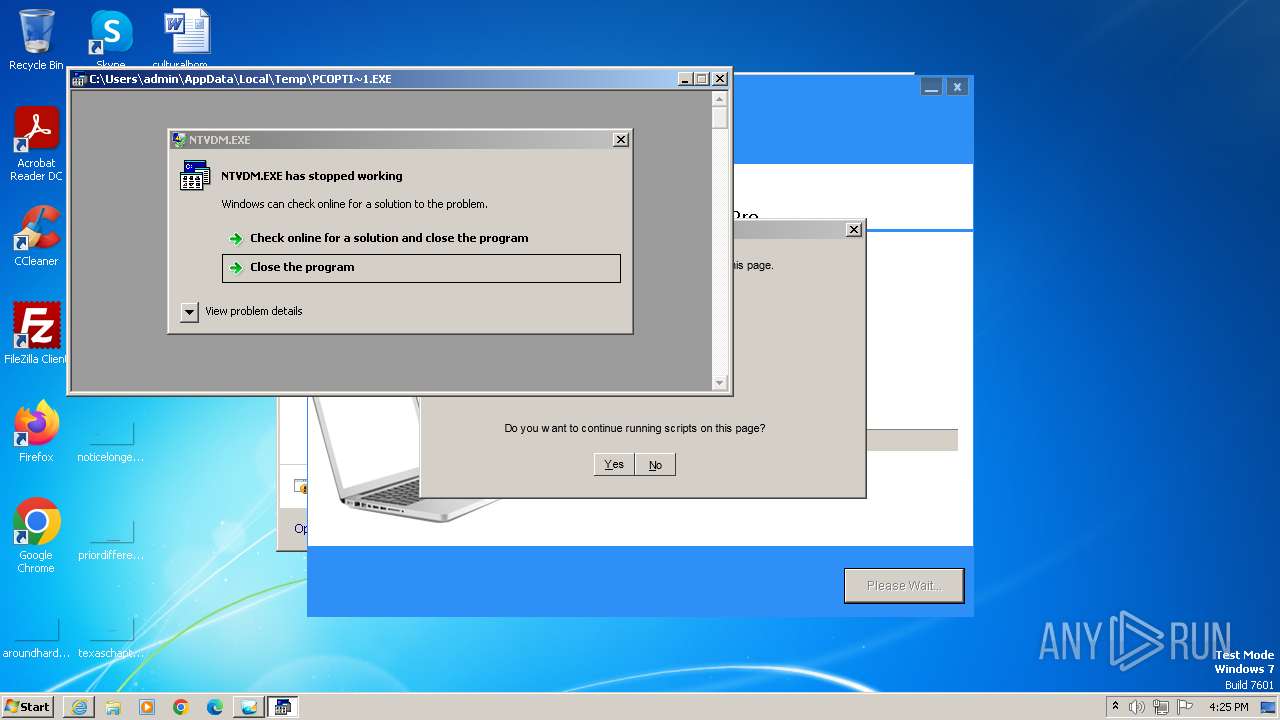Click the taskbar clock showing 4:25 PM
Image resolution: width=1280 pixels, height=720 pixels.
coord(1228,707)
